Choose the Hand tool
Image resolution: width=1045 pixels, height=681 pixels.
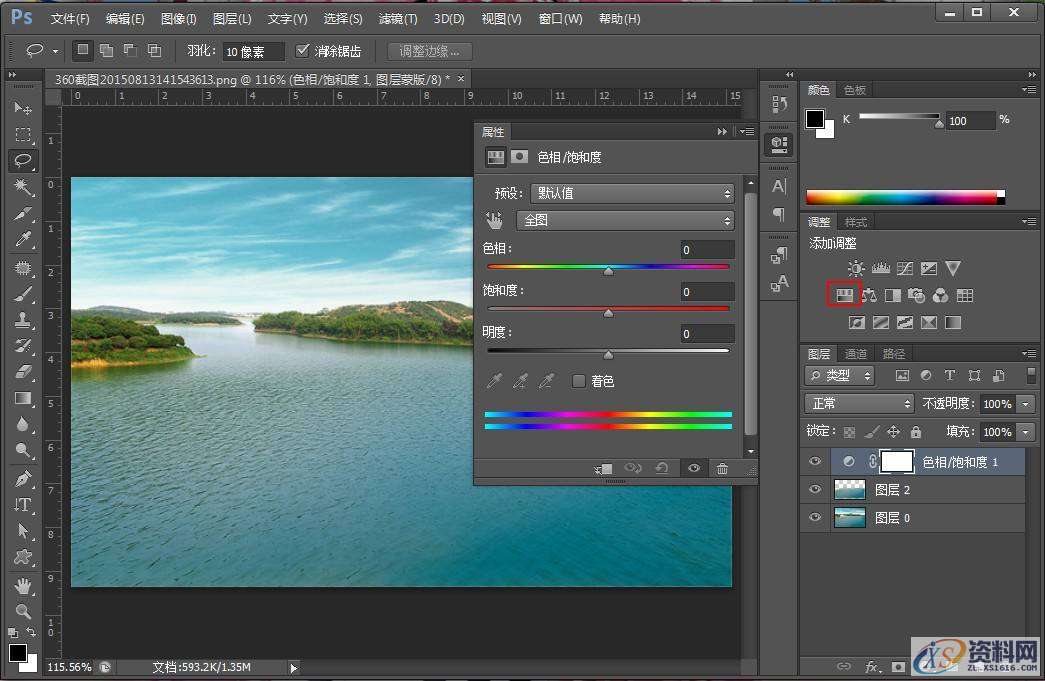click(23, 585)
